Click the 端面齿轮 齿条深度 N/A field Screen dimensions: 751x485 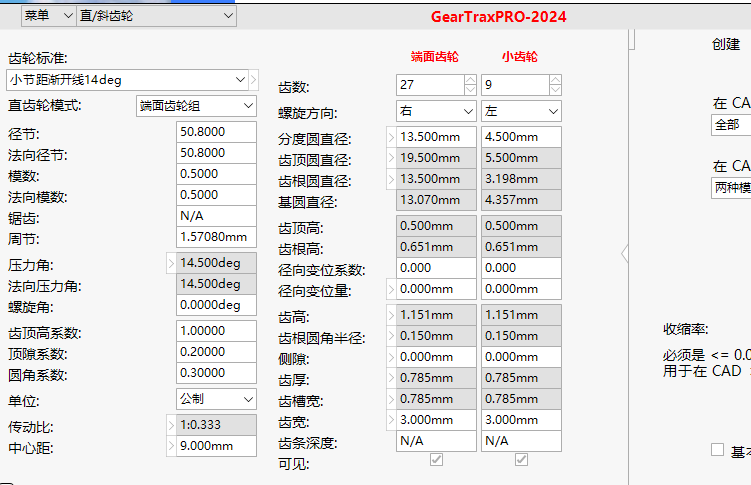[x=436, y=441]
